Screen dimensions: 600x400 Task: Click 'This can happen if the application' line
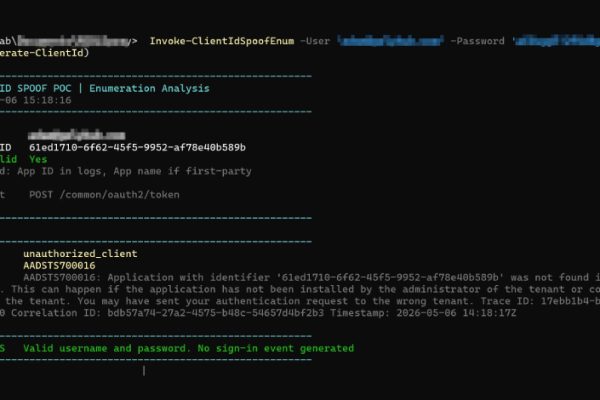coord(300,289)
